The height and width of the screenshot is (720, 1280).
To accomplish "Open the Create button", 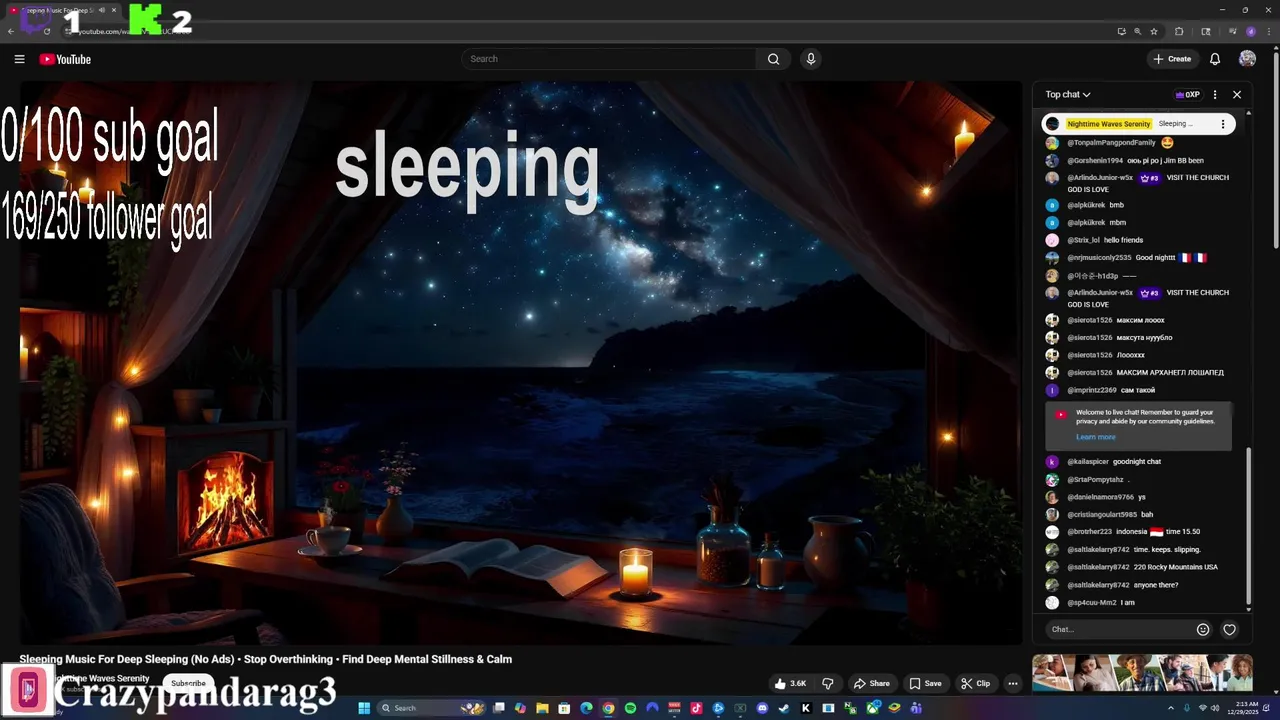I will click(x=1172, y=59).
